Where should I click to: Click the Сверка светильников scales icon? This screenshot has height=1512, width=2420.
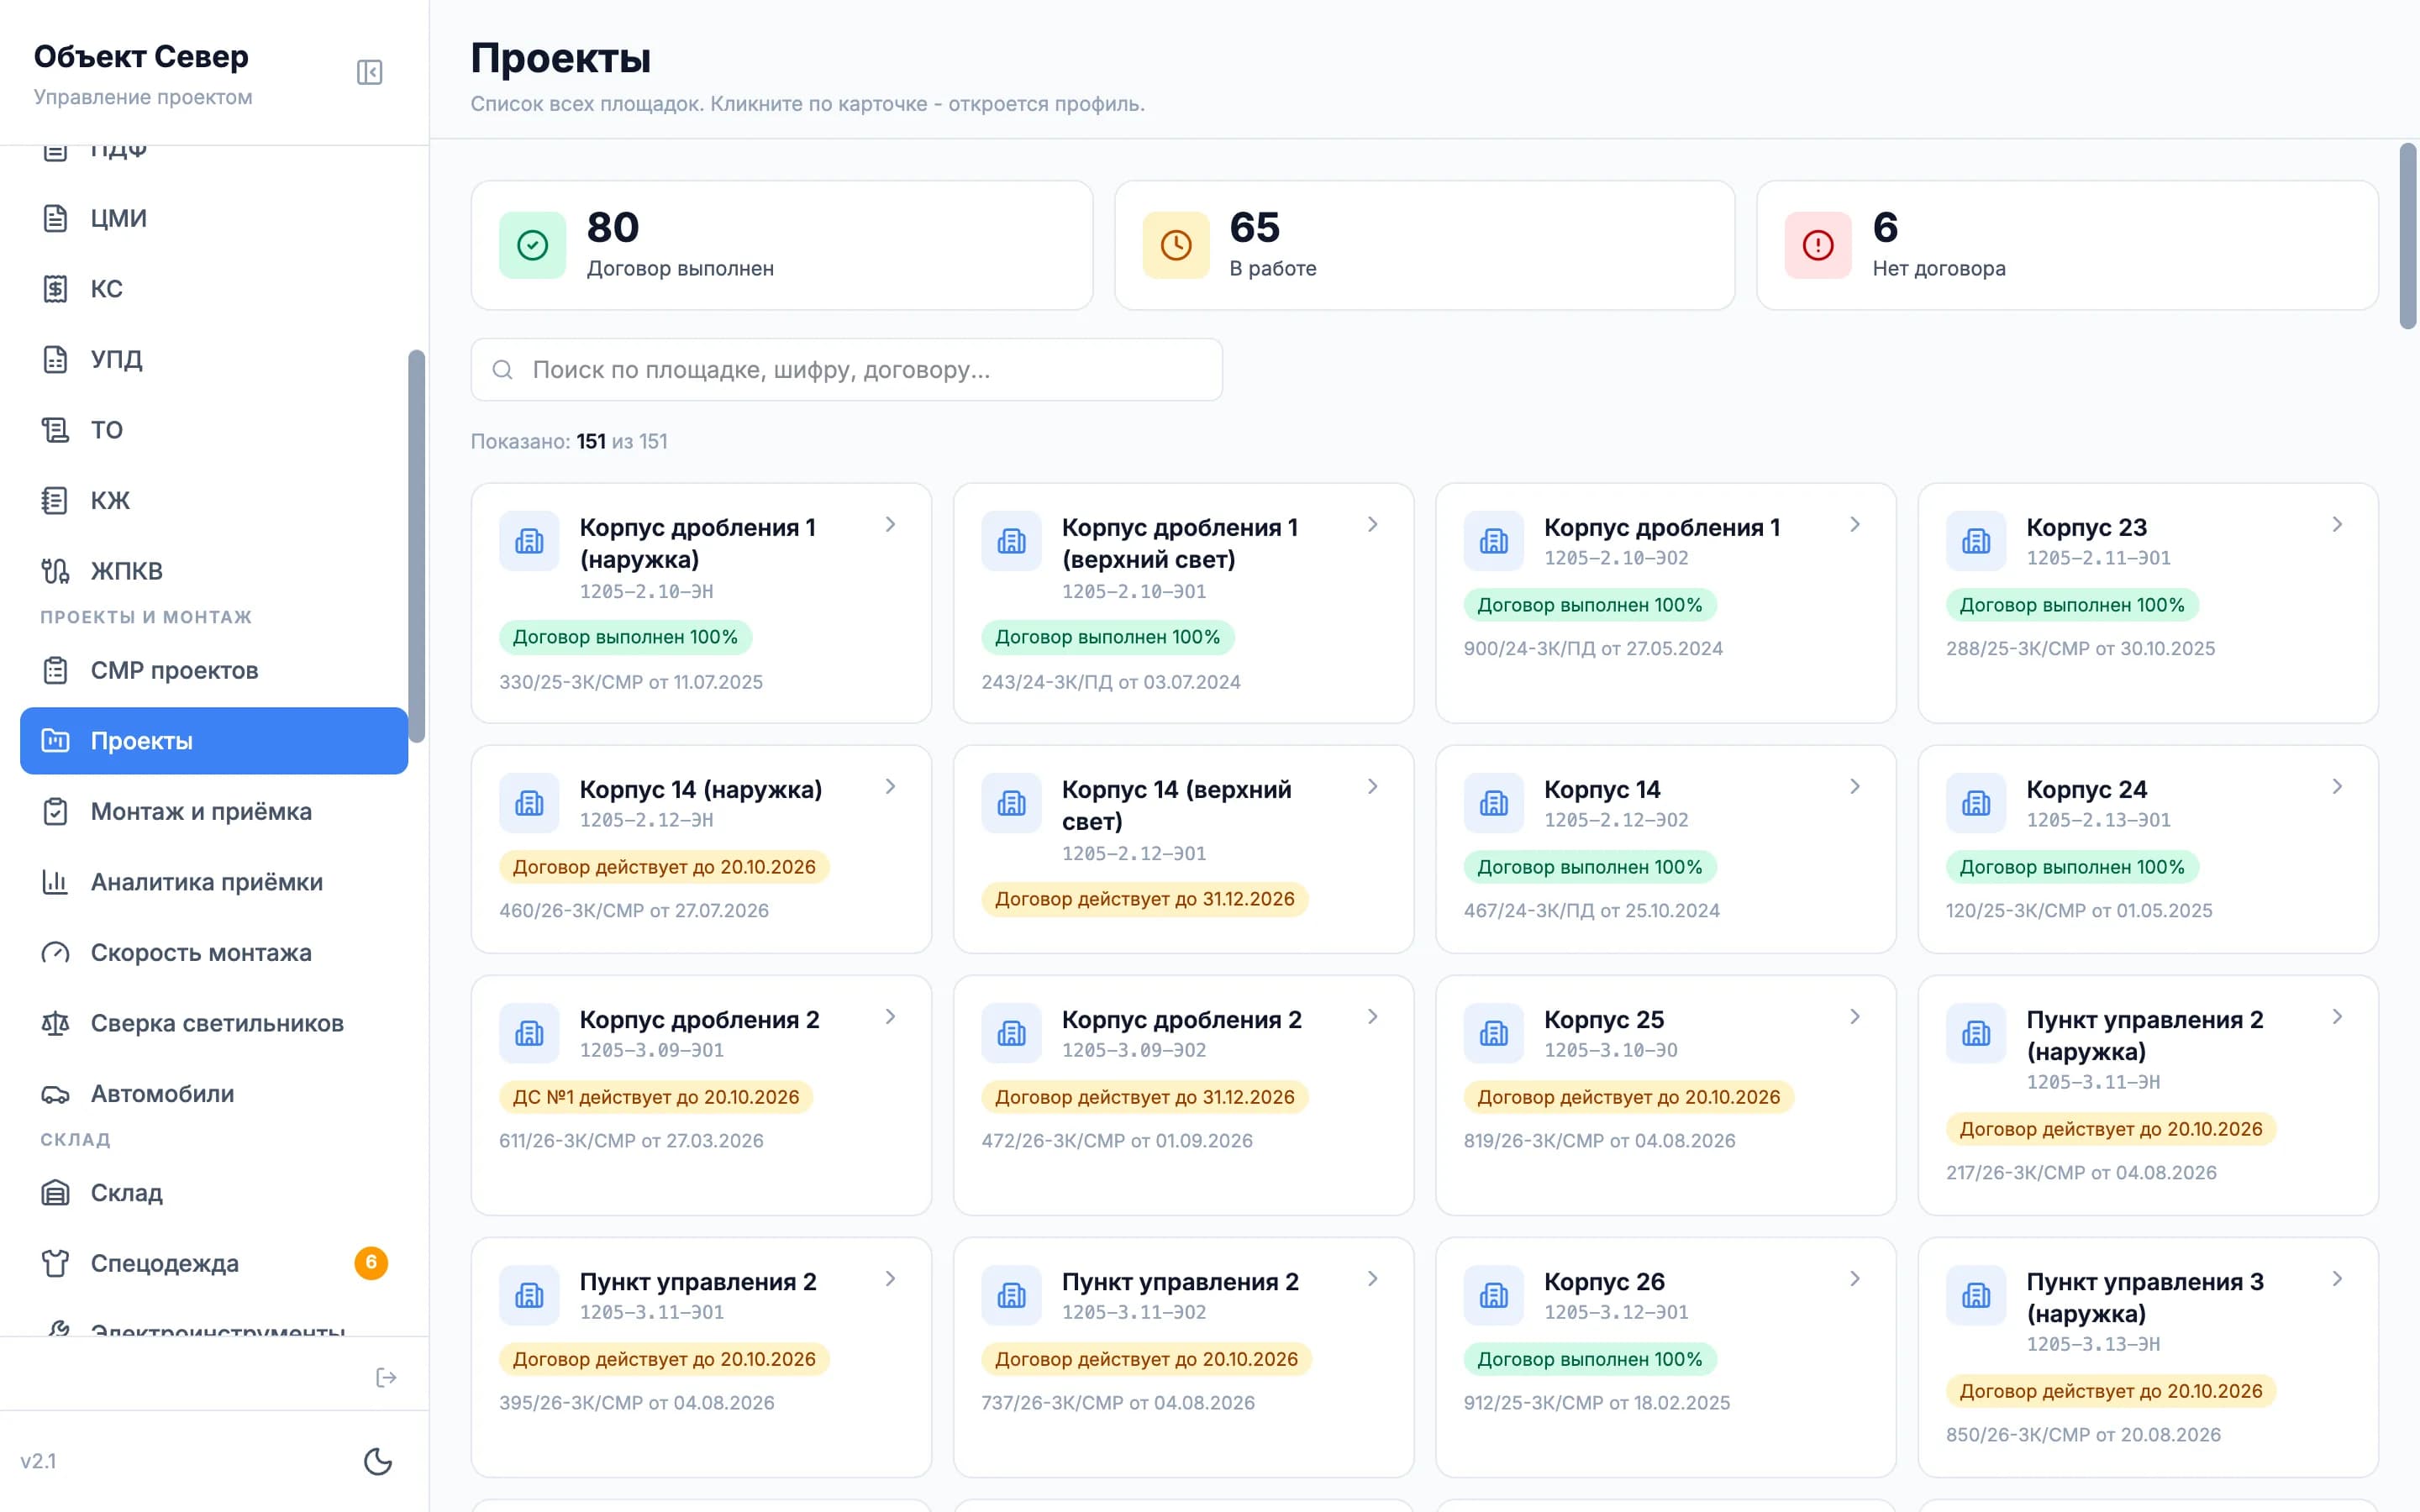[x=55, y=1023]
